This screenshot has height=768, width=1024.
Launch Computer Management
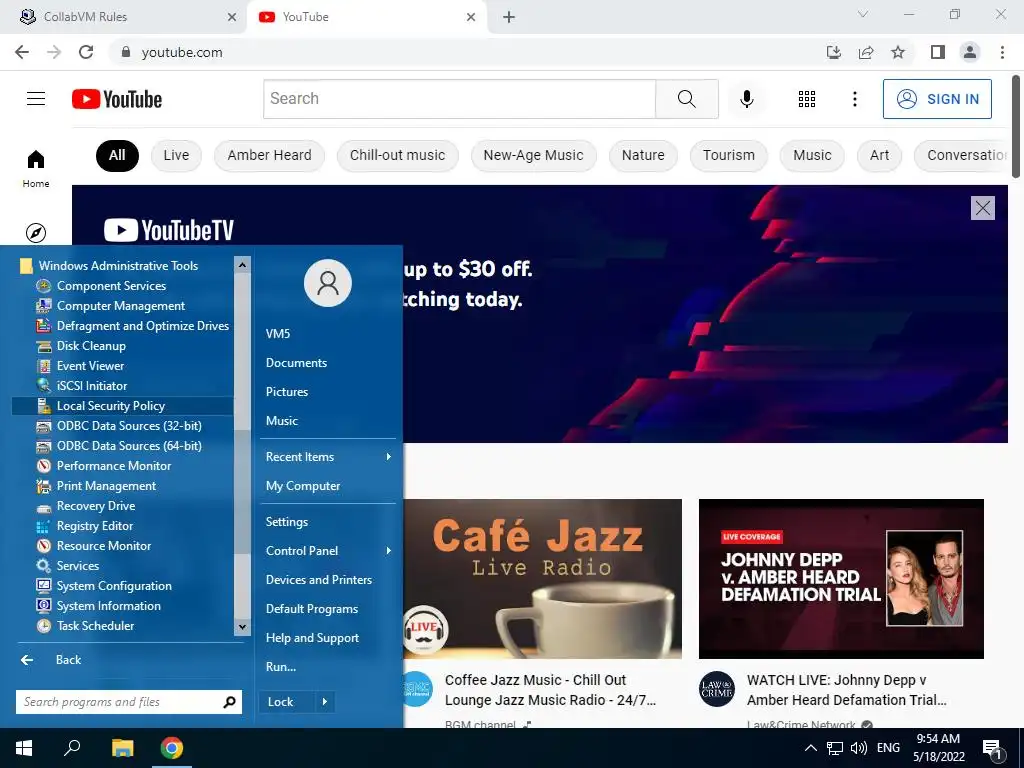121,306
